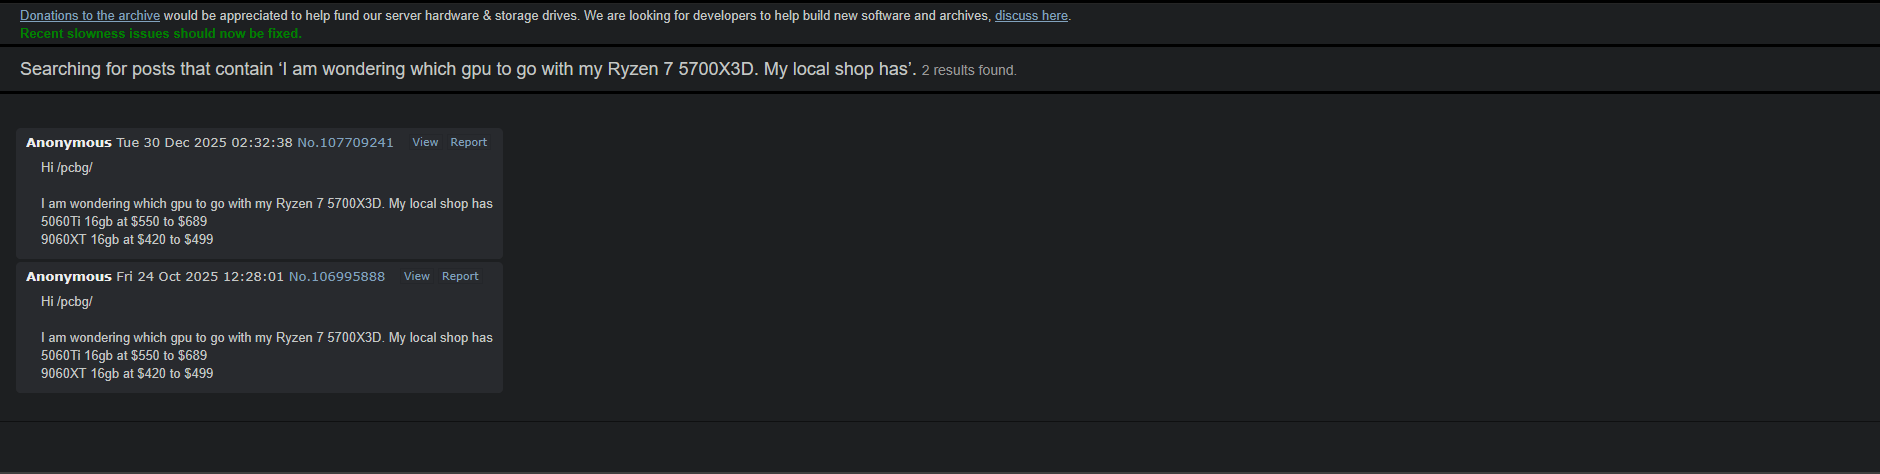The image size is (1880, 474).
Task: Select the 'Fri 24 Oct 2025 12:28:01' timestamp
Action: pos(200,277)
